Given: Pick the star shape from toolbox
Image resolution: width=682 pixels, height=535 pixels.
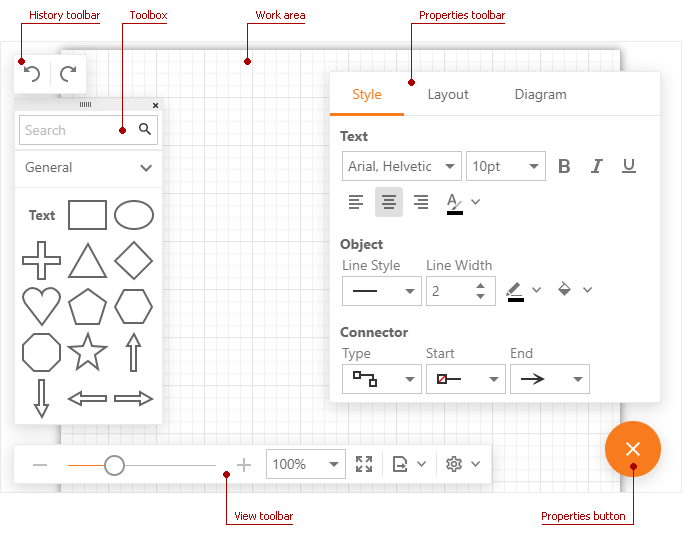Looking at the screenshot, I should [87, 352].
